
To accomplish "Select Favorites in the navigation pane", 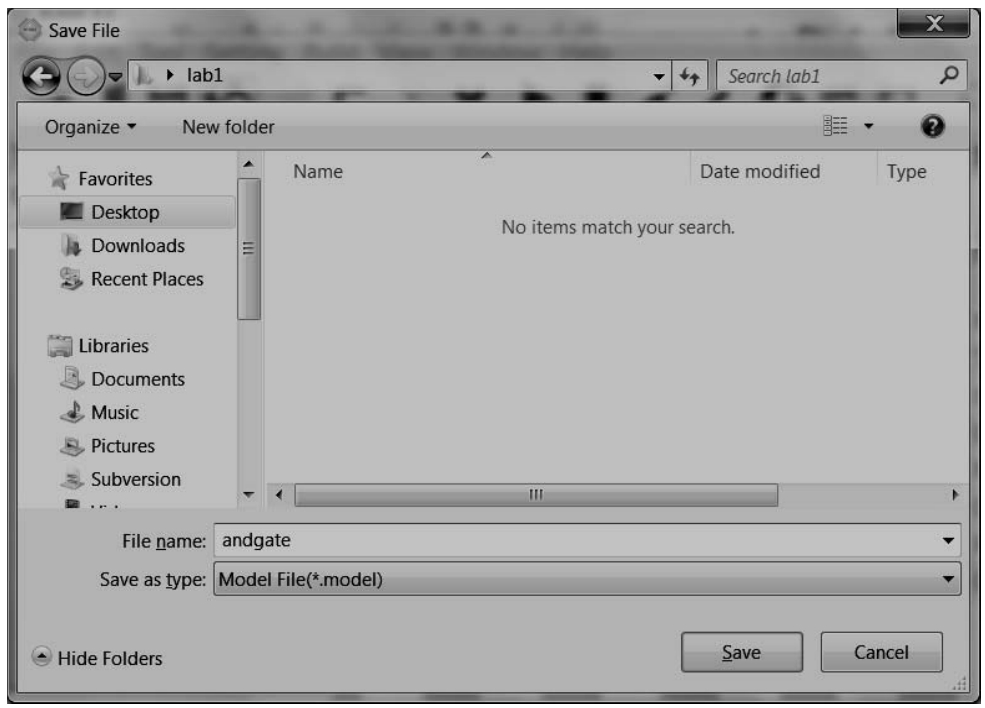I will tap(115, 179).
